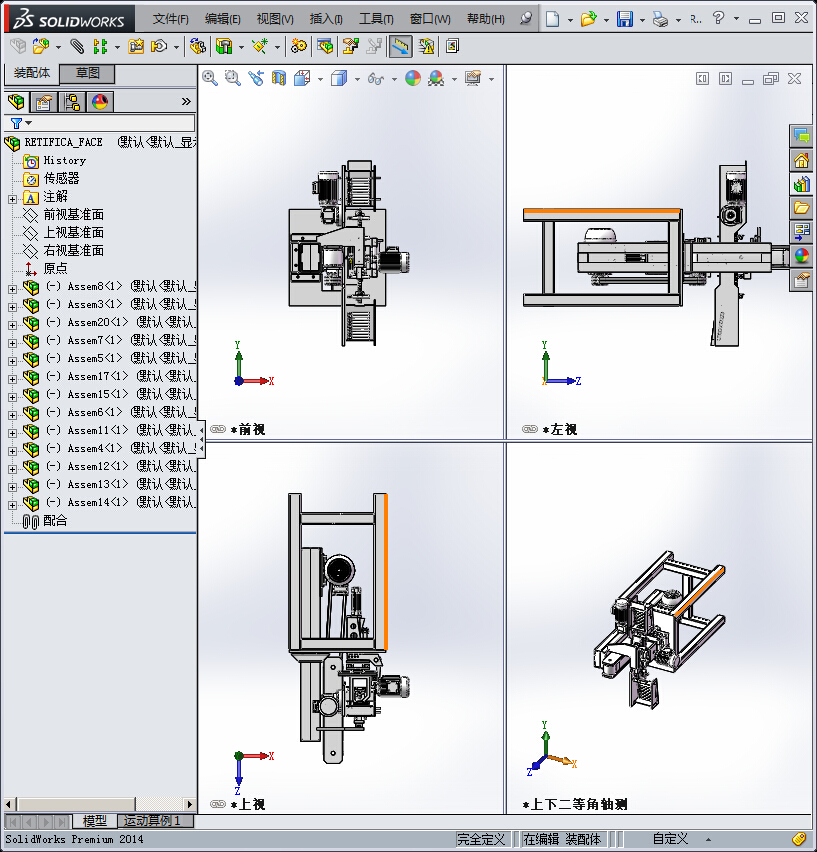Select the 前视基准面 plane item
Screen dimensions: 817x852
point(73,214)
